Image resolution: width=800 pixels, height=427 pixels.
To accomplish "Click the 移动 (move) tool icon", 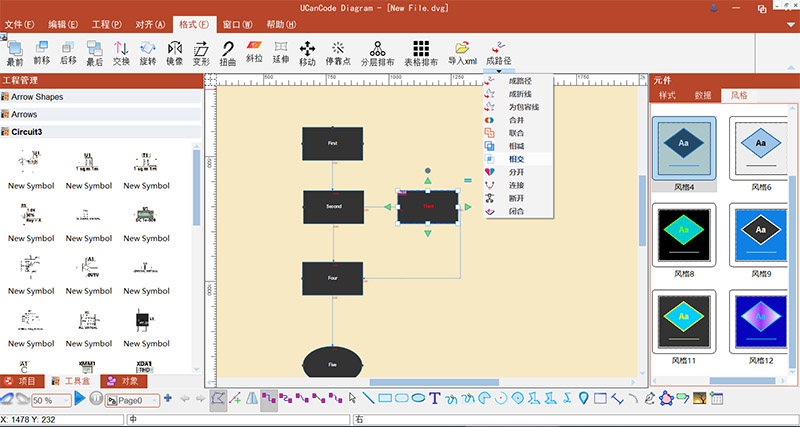I will point(307,48).
